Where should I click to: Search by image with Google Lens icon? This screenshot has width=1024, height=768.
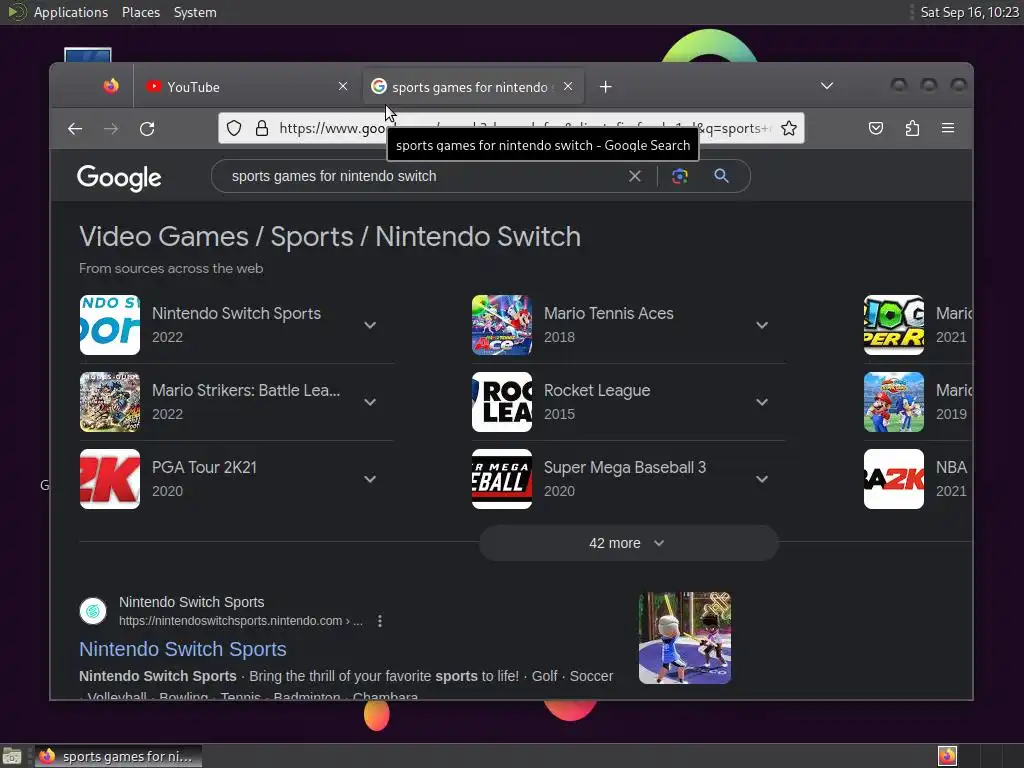click(680, 176)
